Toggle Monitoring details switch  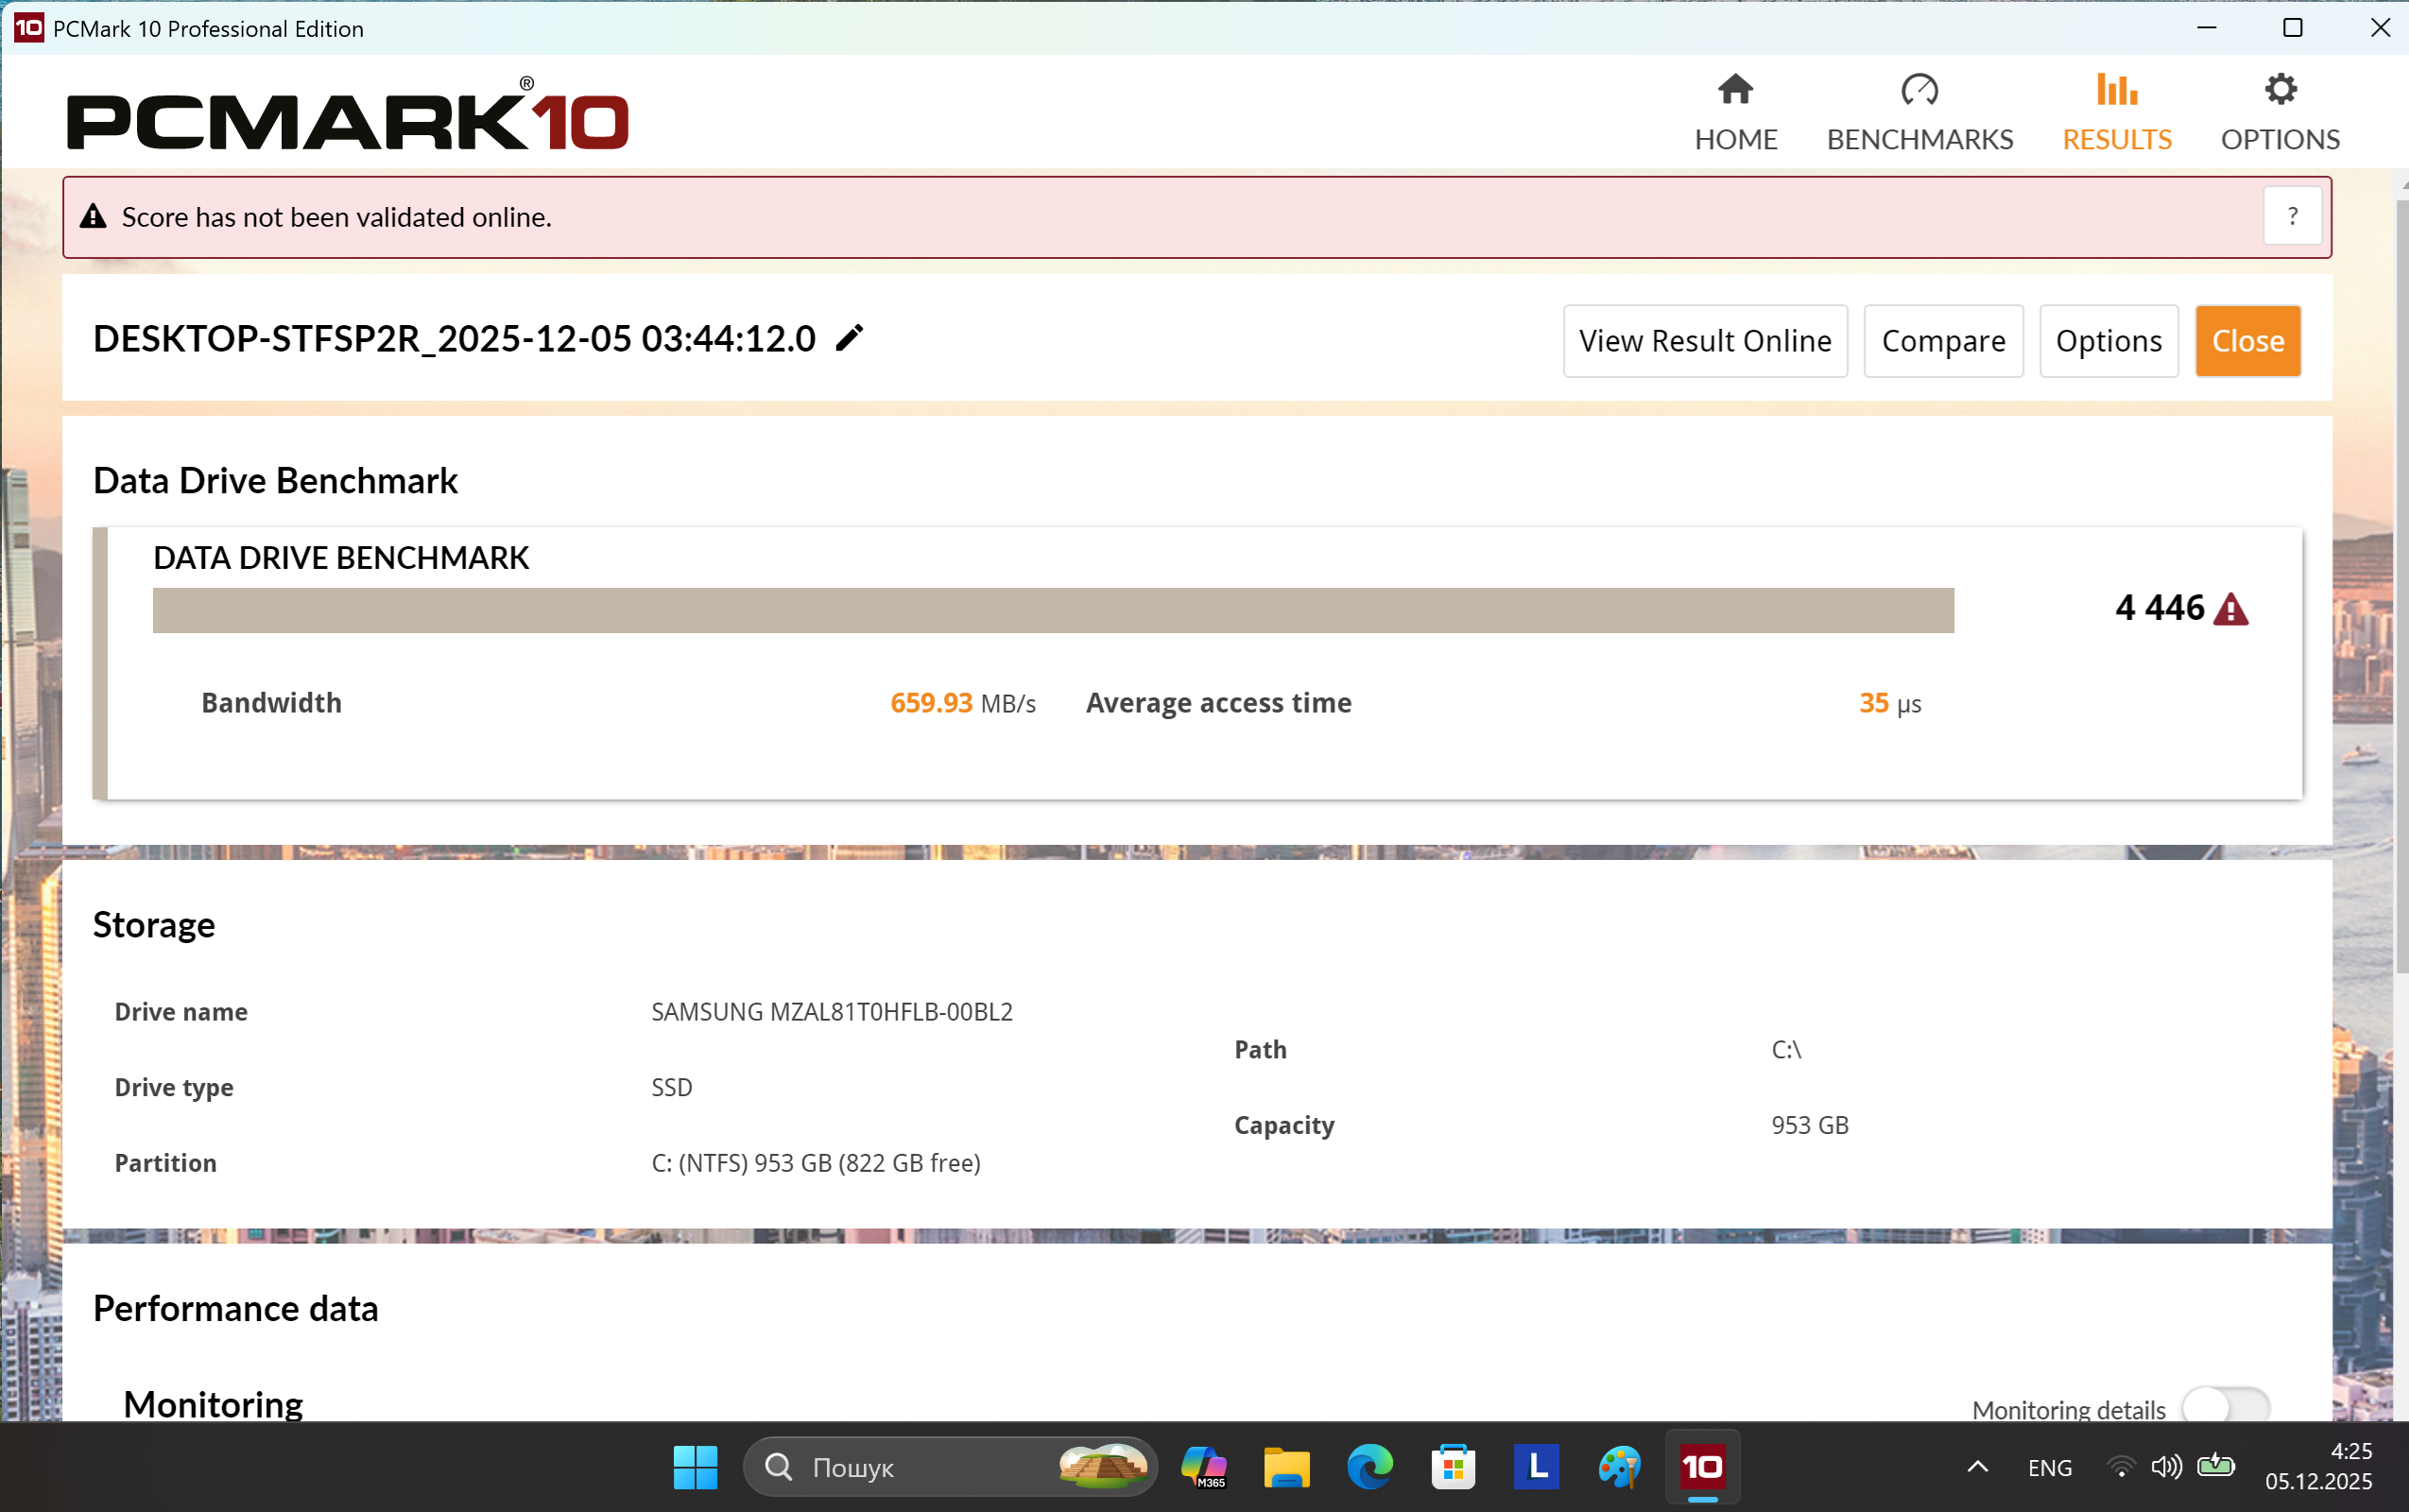2225,1406
